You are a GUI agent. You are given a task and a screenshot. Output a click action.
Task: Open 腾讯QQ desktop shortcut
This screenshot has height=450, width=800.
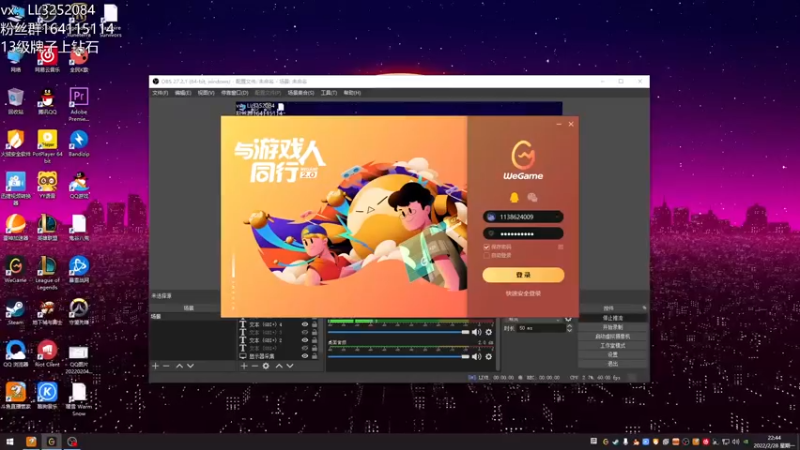(x=47, y=101)
